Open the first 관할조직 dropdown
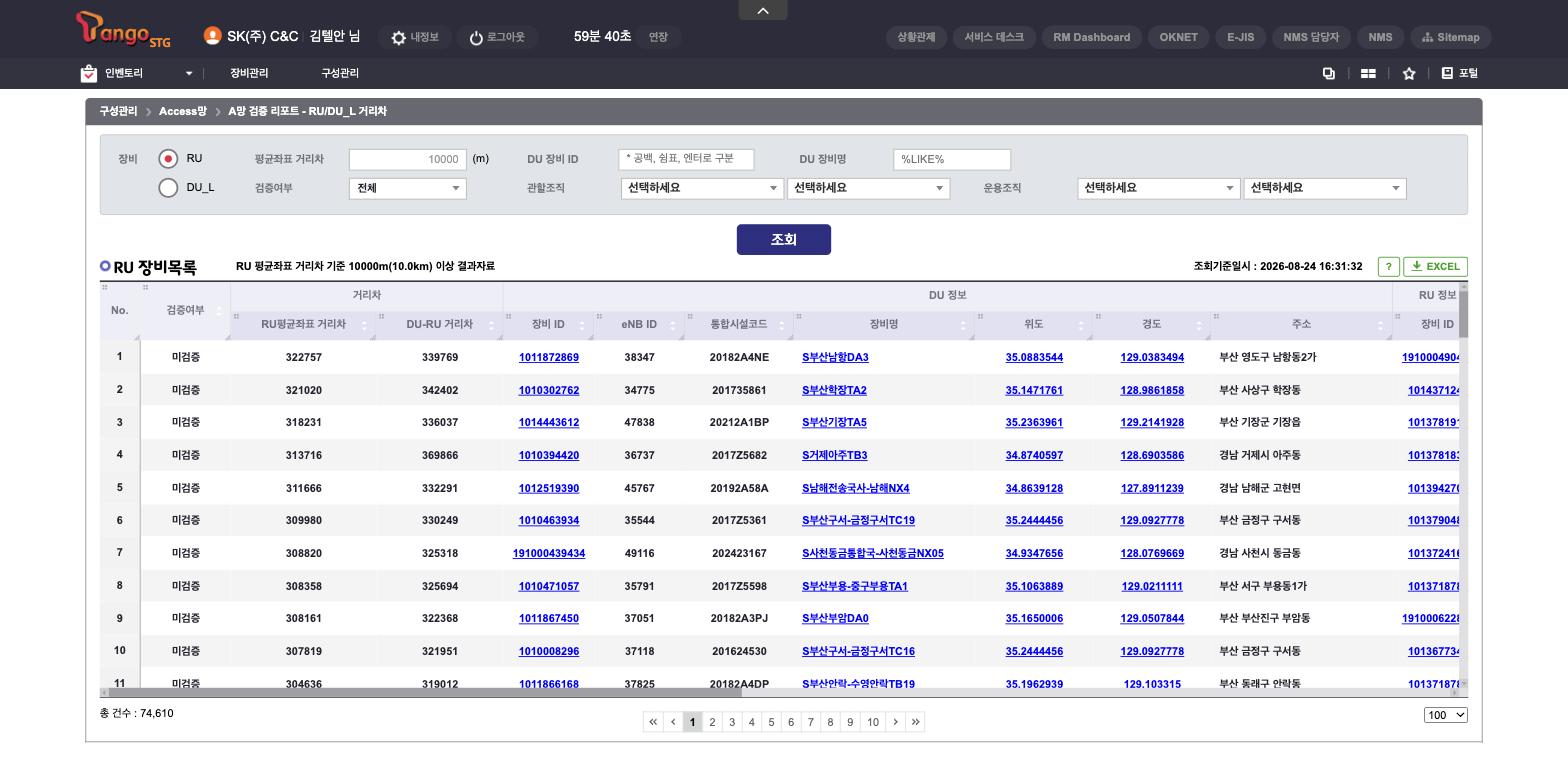1568x772 pixels. [702, 188]
